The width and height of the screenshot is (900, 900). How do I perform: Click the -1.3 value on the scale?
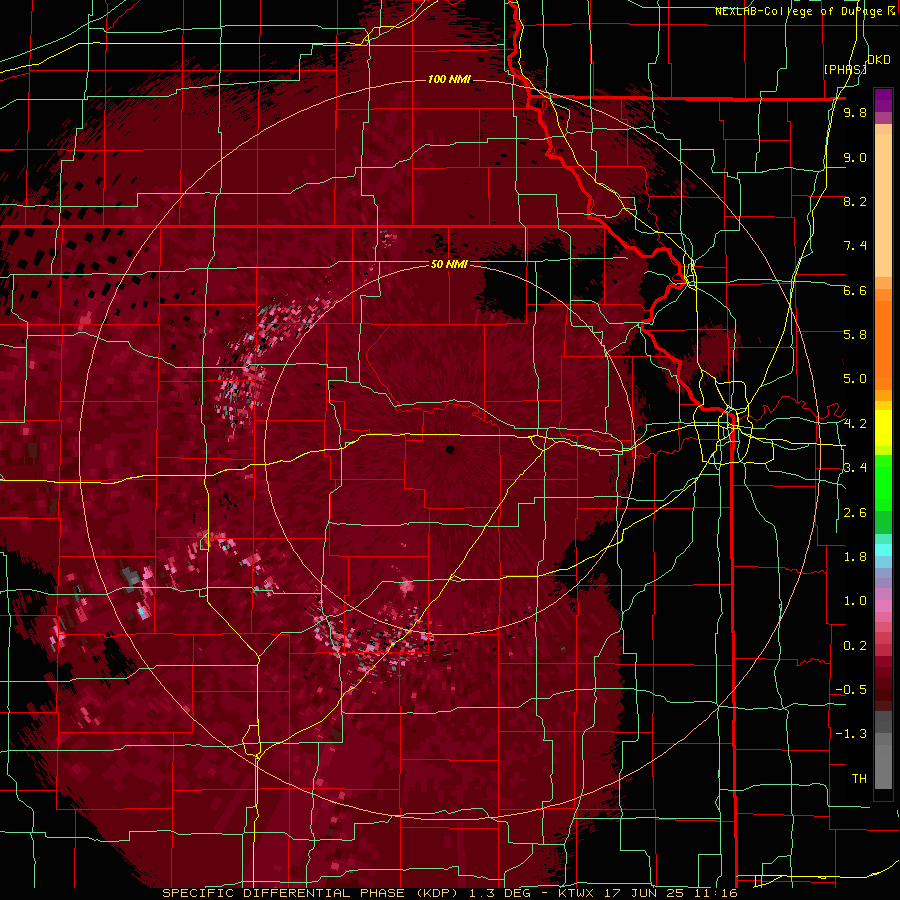coord(851,734)
